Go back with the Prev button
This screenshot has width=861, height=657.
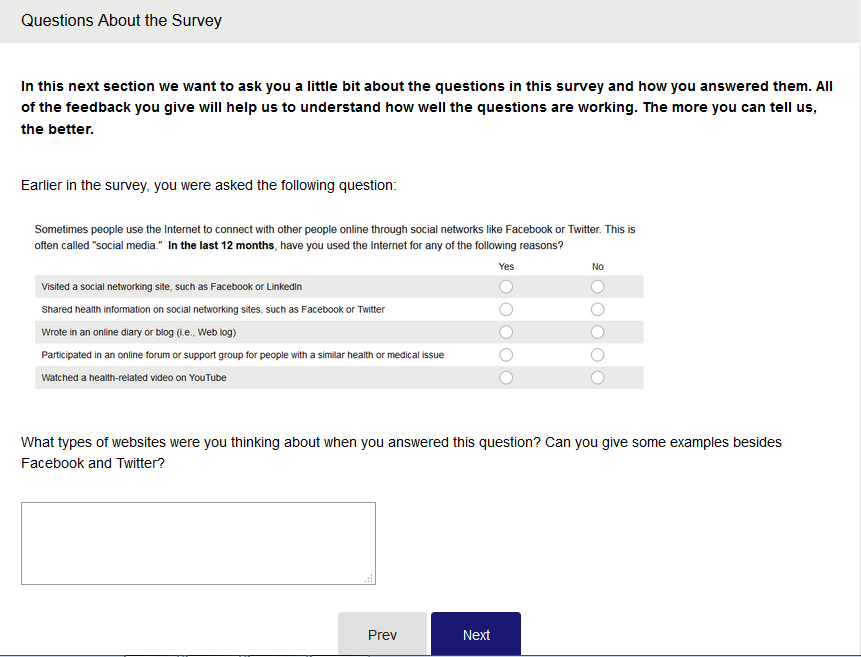click(382, 635)
